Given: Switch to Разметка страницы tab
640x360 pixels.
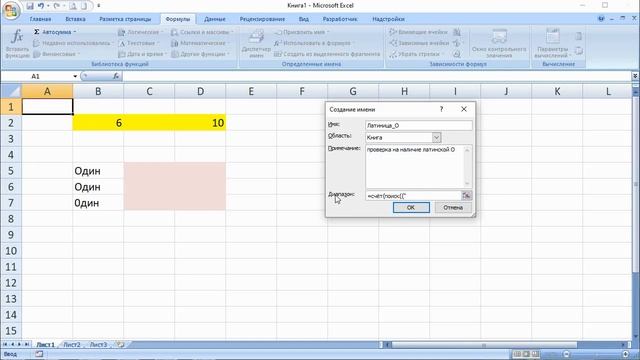Looking at the screenshot, I should pos(125,19).
